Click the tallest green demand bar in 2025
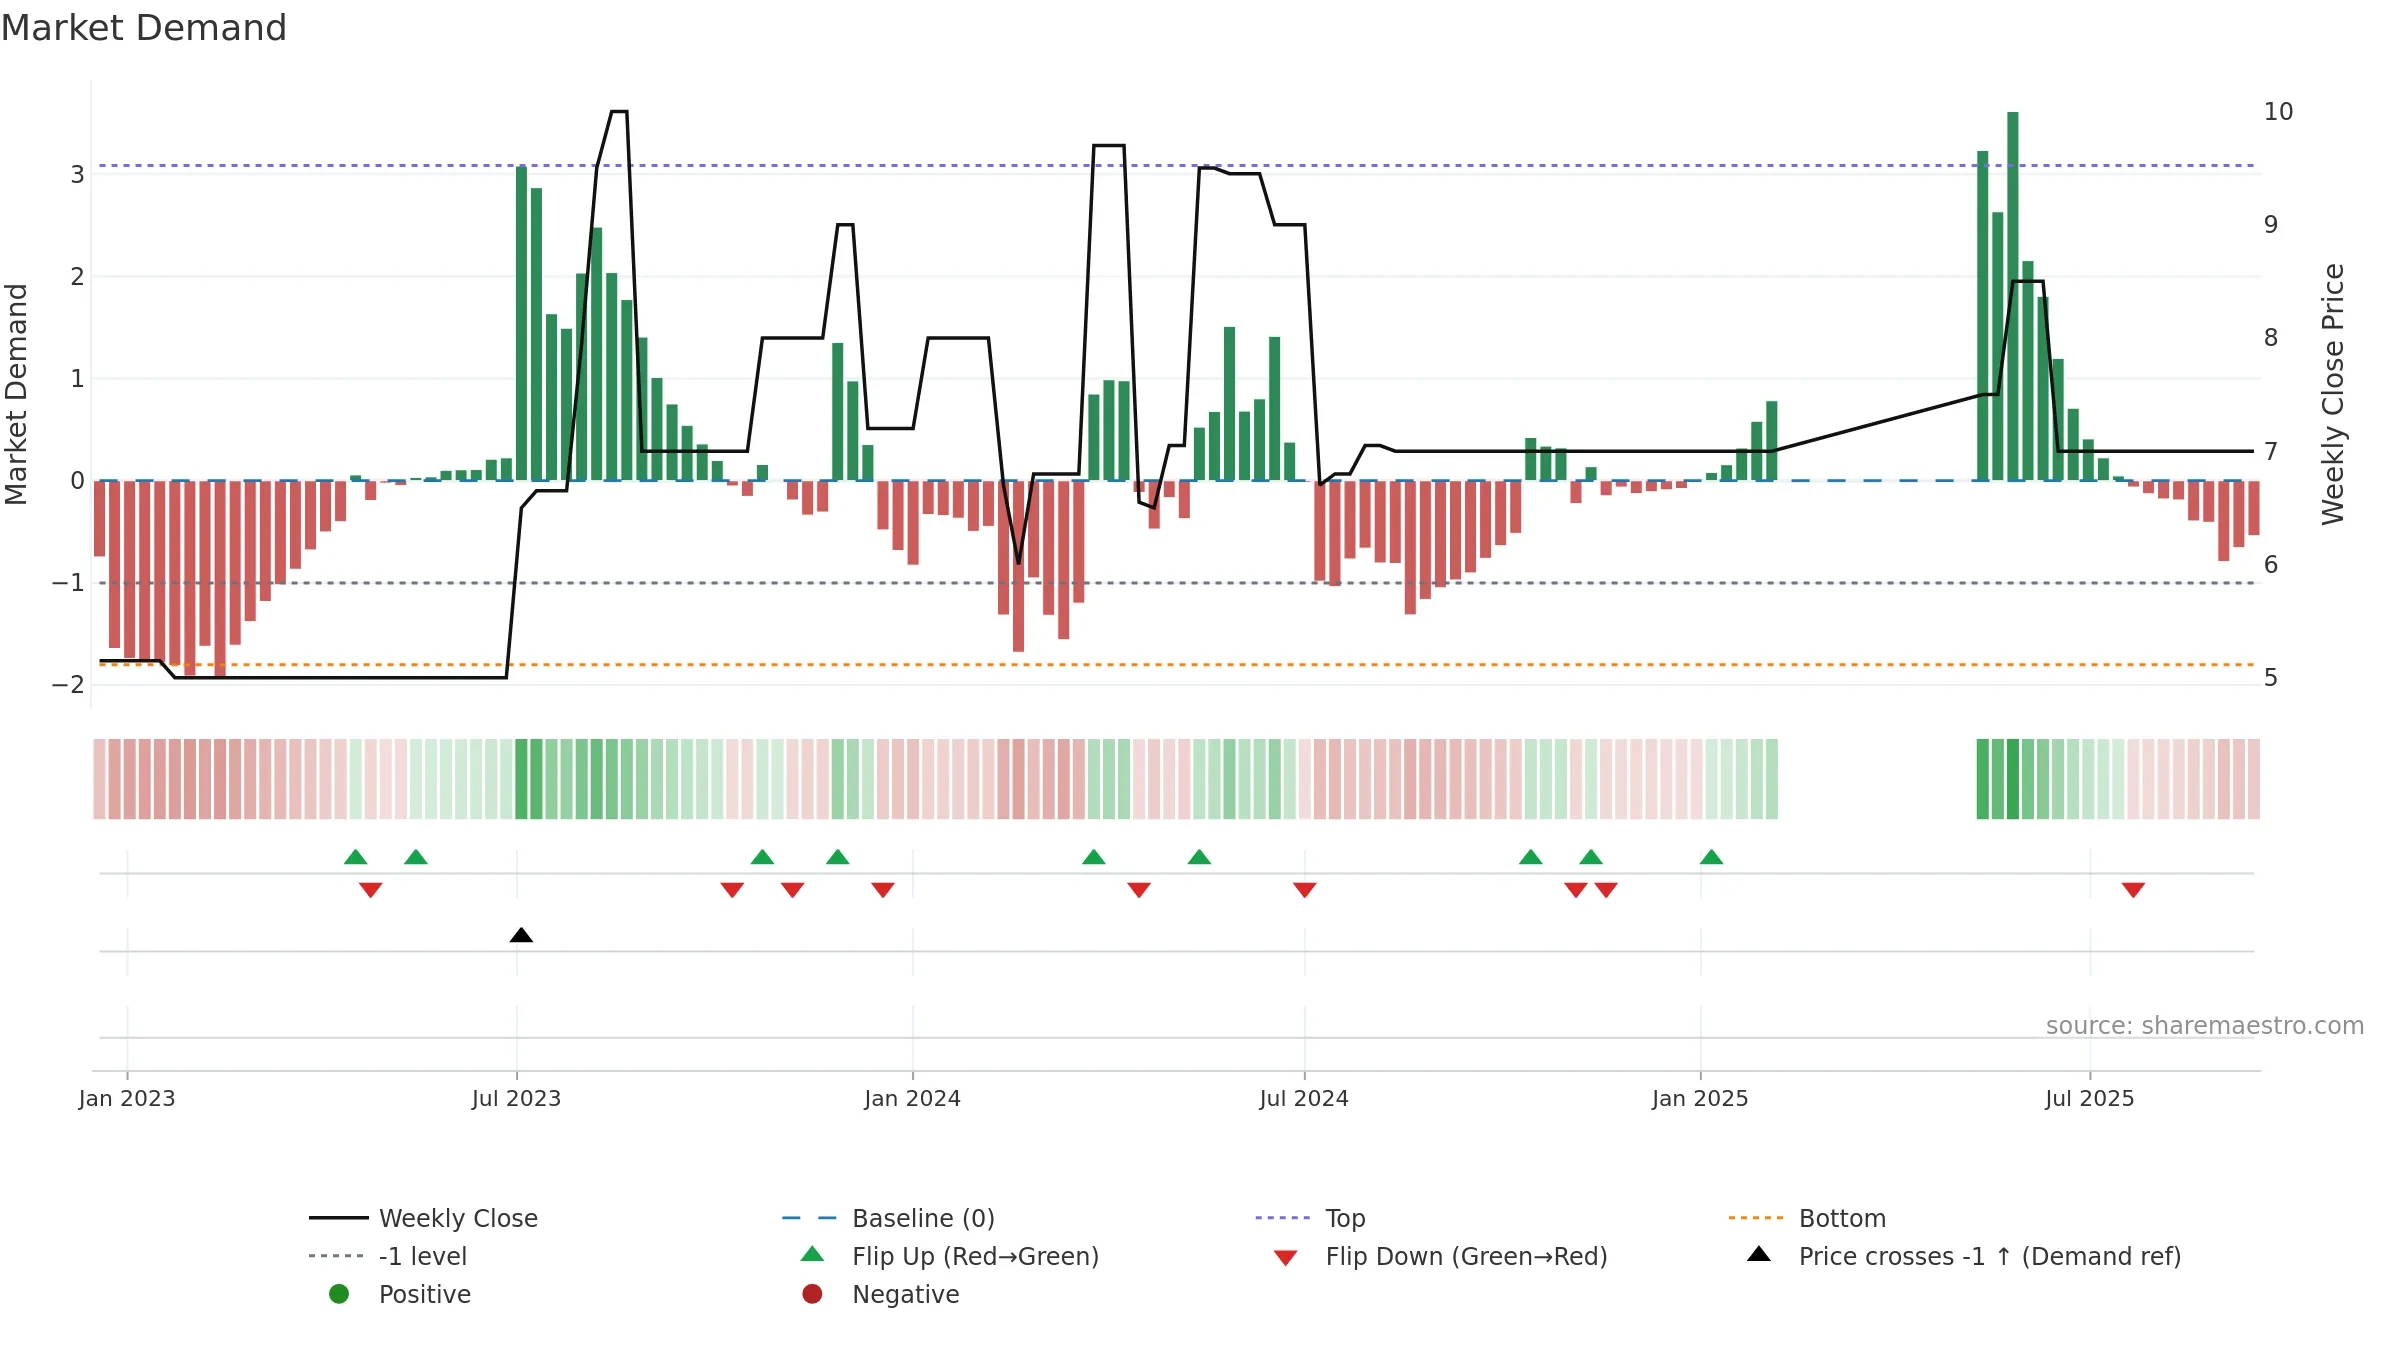This screenshot has height=1350, width=2400. [x=2013, y=296]
